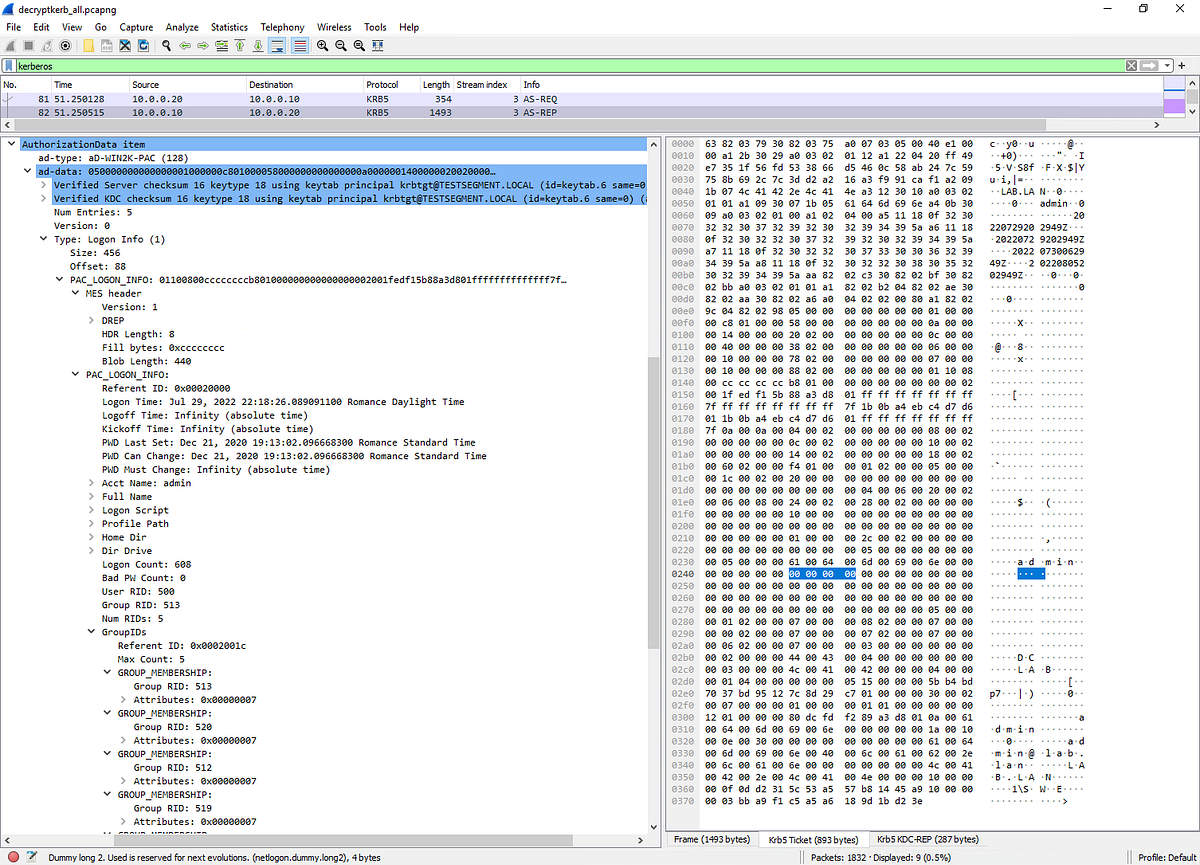Go to the first packet with the up arrow icon
The width and height of the screenshot is (1200, 865).
tap(240, 45)
